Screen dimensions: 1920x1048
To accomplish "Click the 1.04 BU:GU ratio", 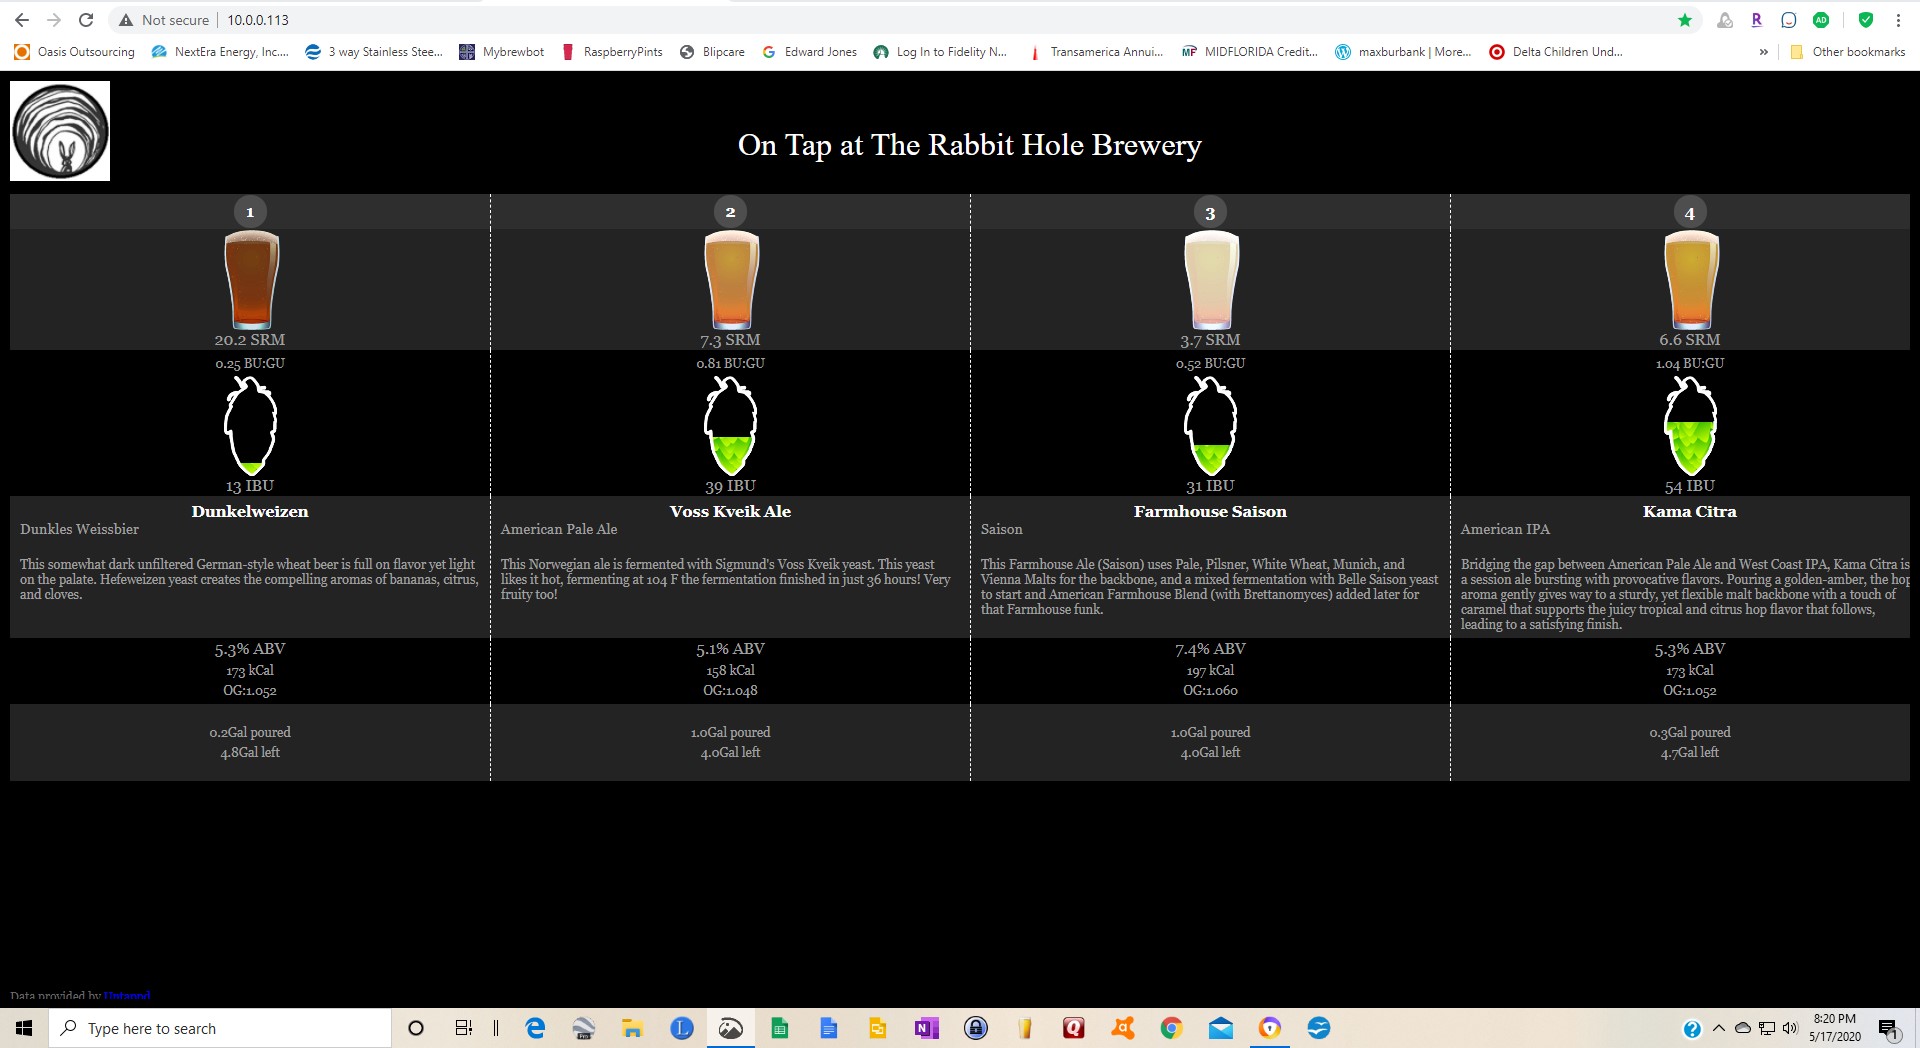I will 1690,363.
